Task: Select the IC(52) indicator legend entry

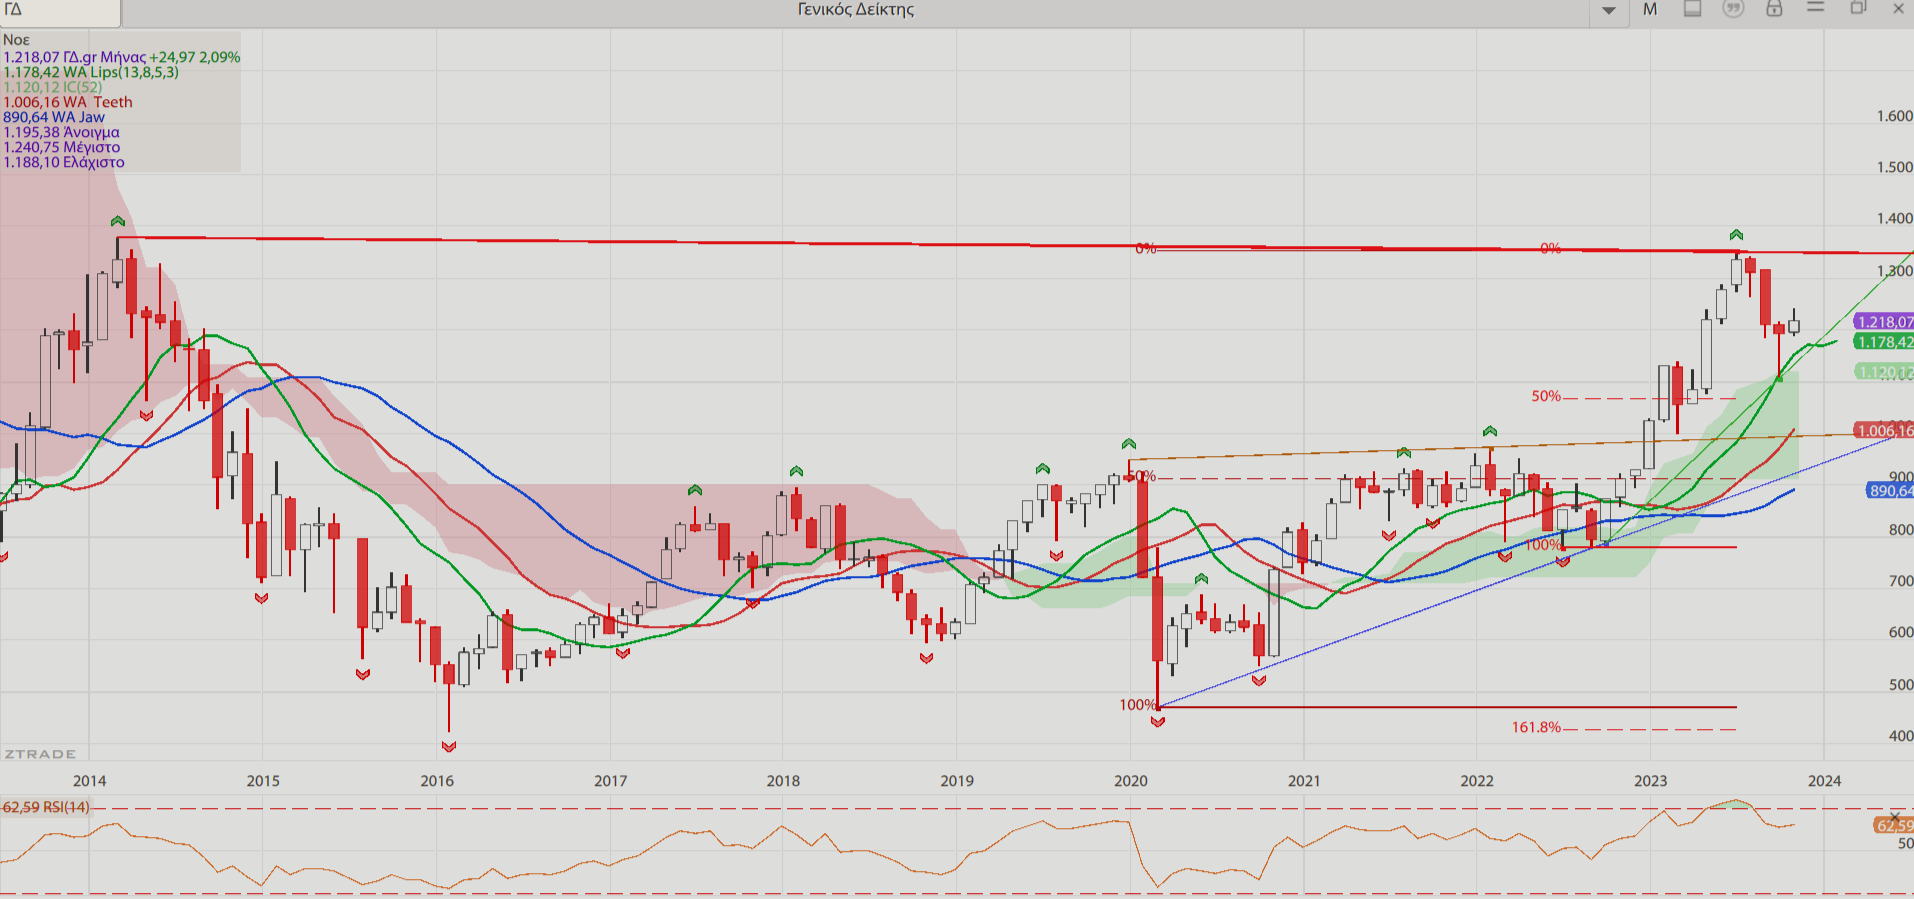Action: click(53, 87)
